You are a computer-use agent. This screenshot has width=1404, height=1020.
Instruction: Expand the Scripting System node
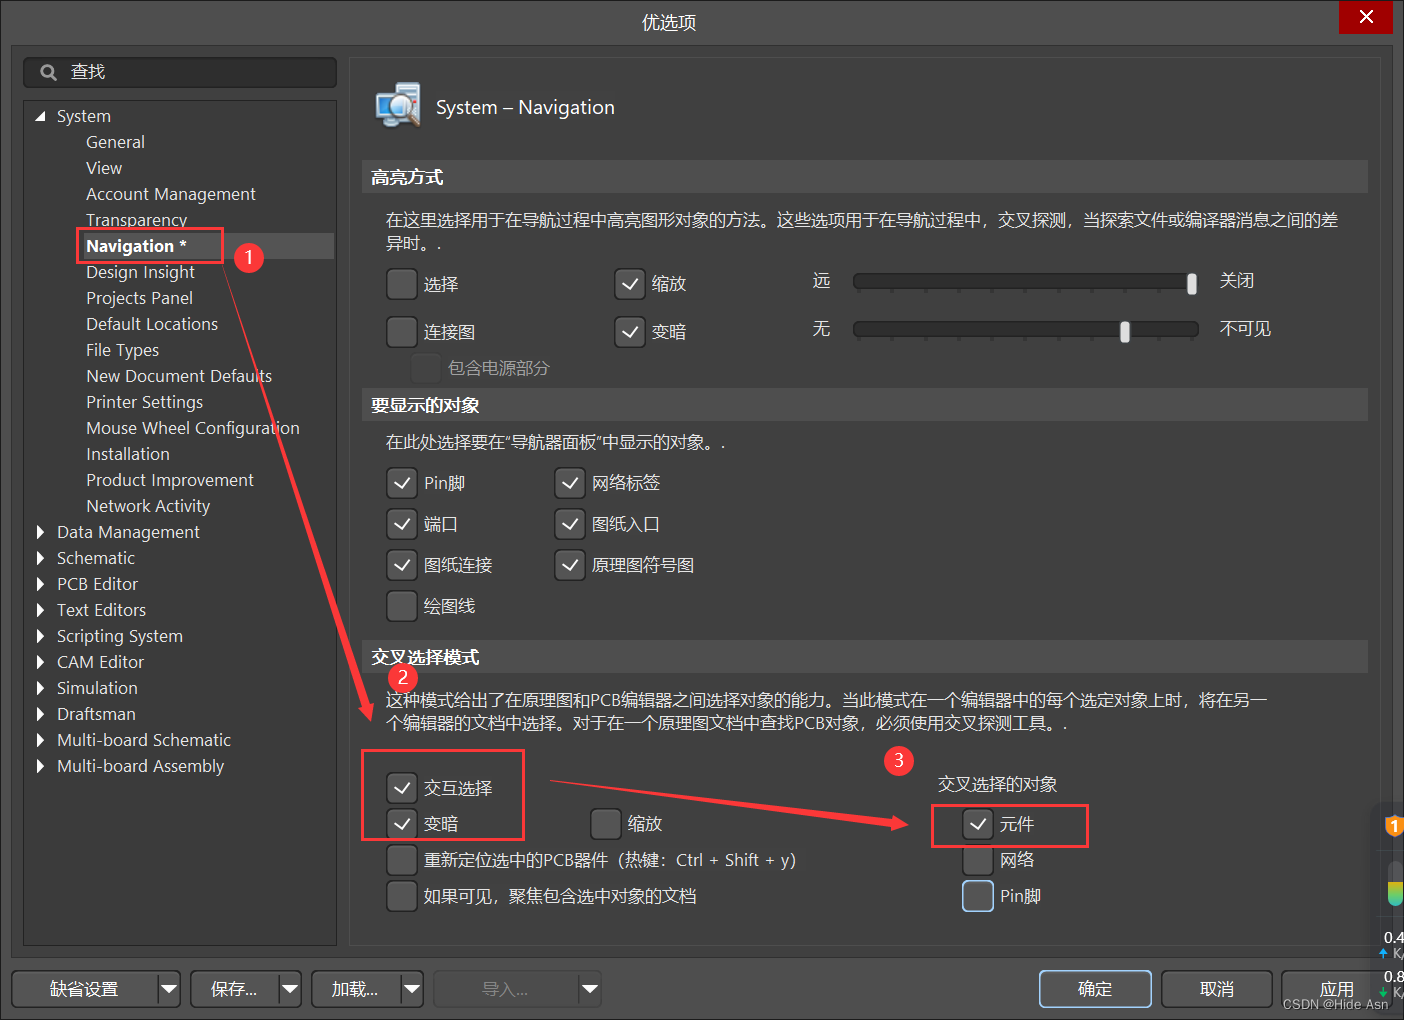pyautogui.click(x=40, y=636)
